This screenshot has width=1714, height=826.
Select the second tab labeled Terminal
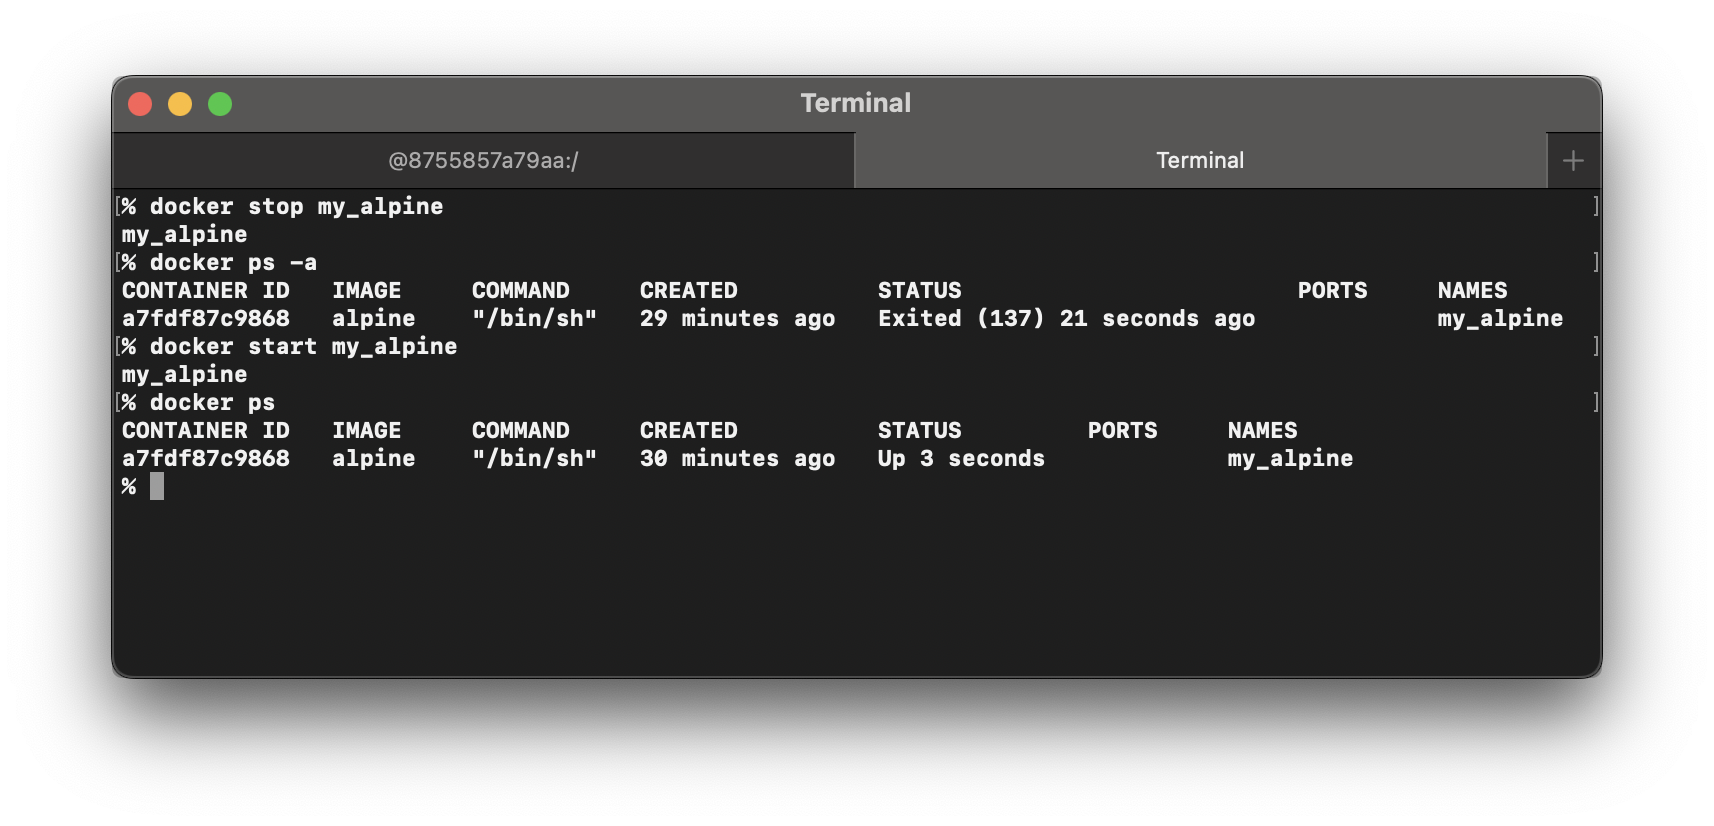(1199, 161)
